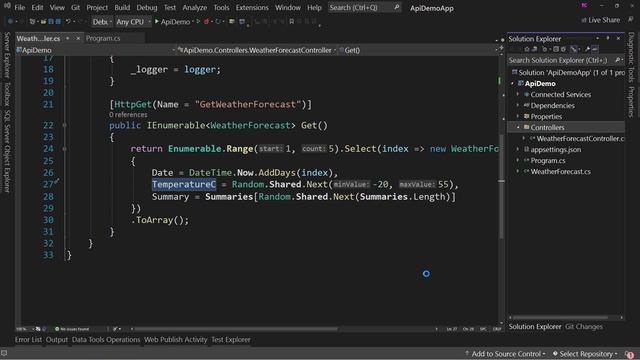Image resolution: width=640 pixels, height=360 pixels.
Task: Open the Test Explorer tab
Action: click(x=231, y=340)
